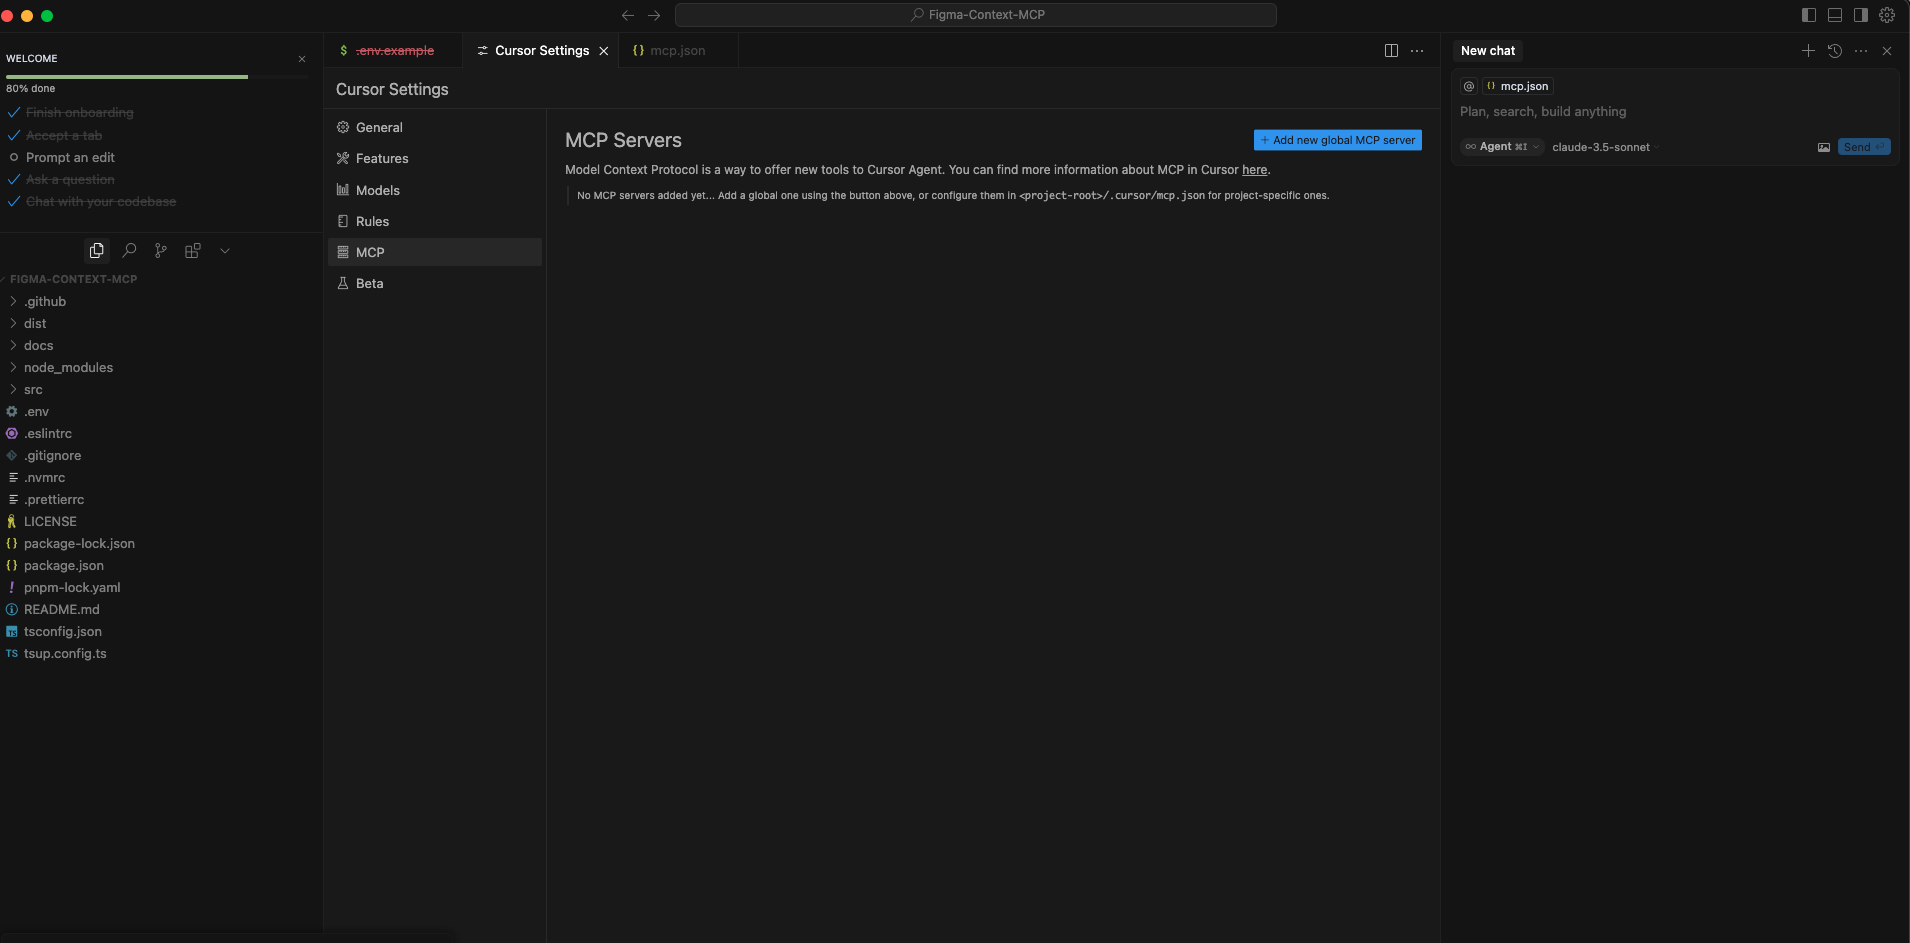Image resolution: width=1910 pixels, height=943 pixels.
Task: Open the claude-3.5-sonnet model dropdown
Action: (x=1605, y=148)
